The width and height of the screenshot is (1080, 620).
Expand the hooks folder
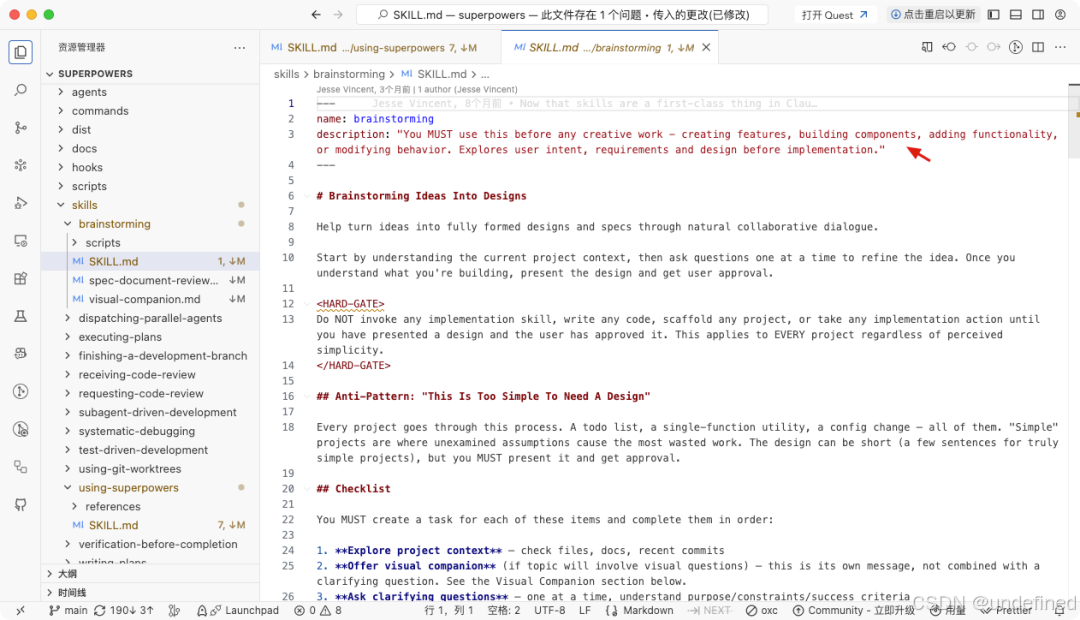click(150, 167)
